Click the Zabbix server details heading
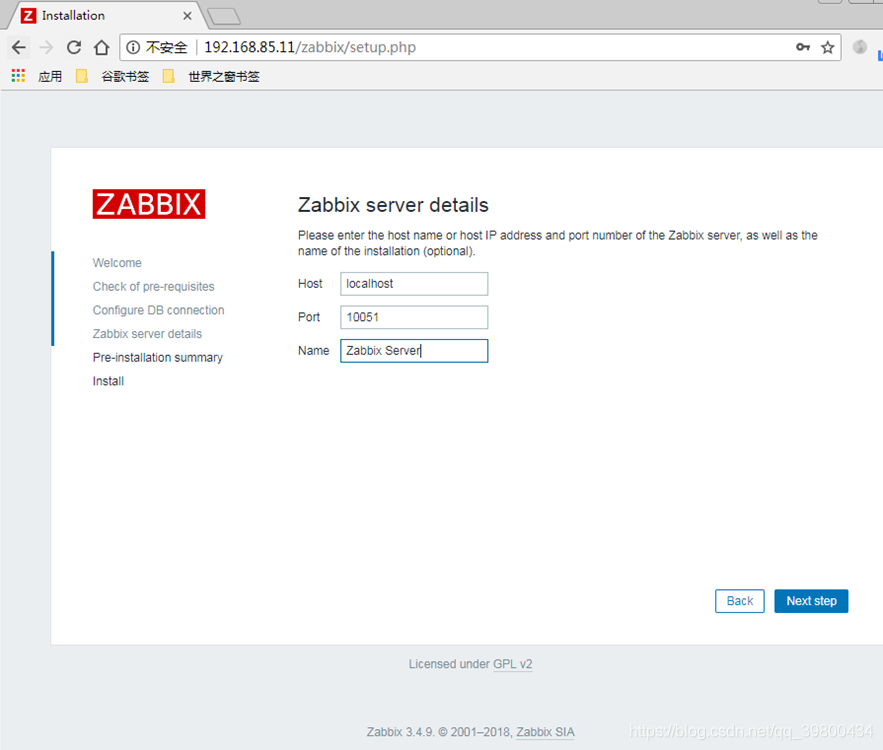 point(393,205)
